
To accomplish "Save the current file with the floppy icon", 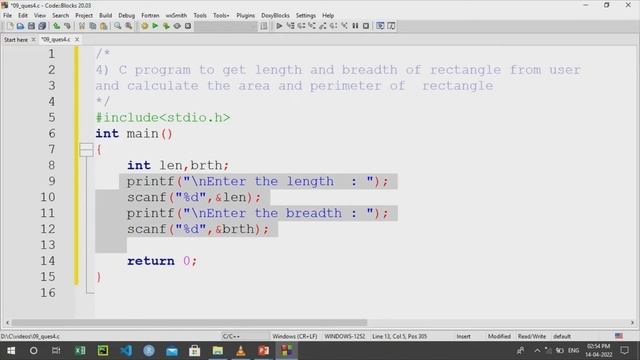I will (x=31, y=26).
